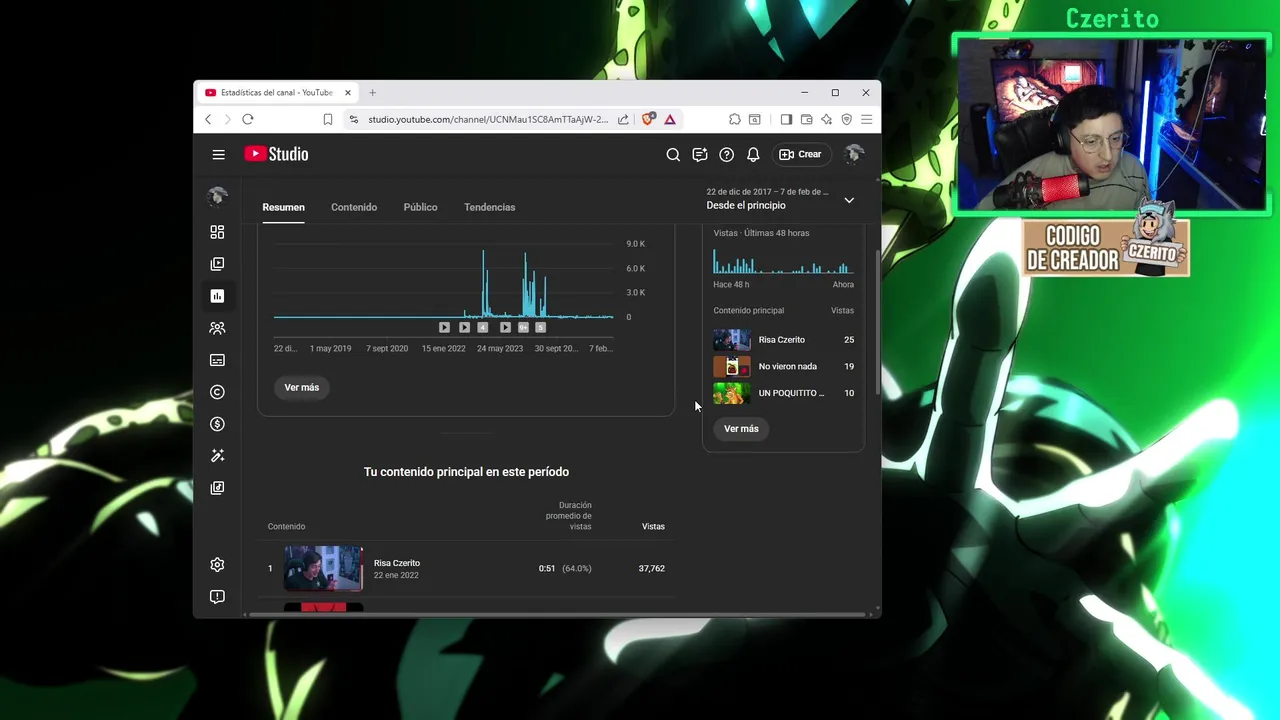Close the 'Estadísticas del canal' browser tab
This screenshot has width=1280, height=720.
[348, 92]
